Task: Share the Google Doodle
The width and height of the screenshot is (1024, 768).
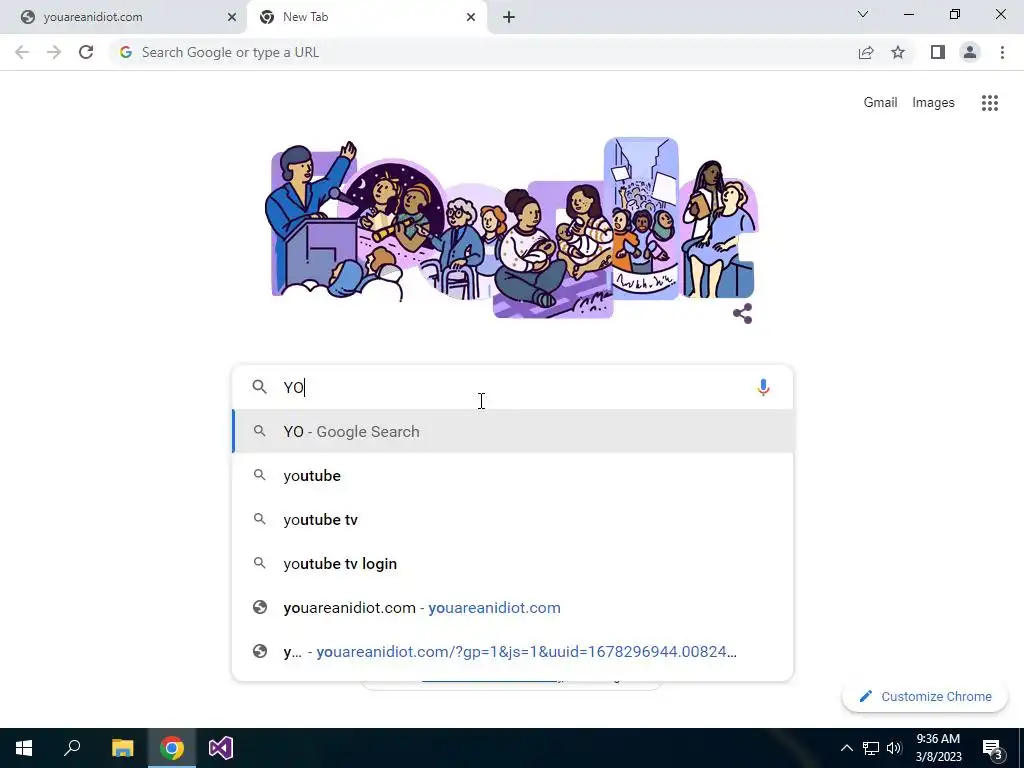Action: [743, 313]
